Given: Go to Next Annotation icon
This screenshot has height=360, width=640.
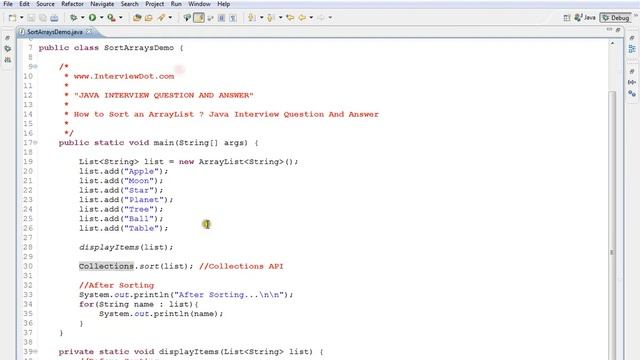Looking at the screenshot, I should click(252, 18).
